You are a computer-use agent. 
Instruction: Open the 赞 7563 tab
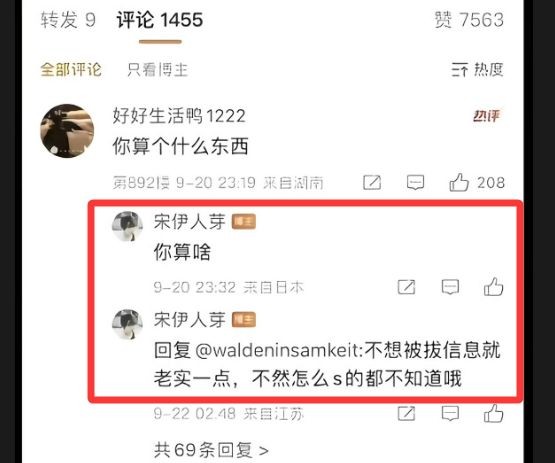click(x=469, y=20)
